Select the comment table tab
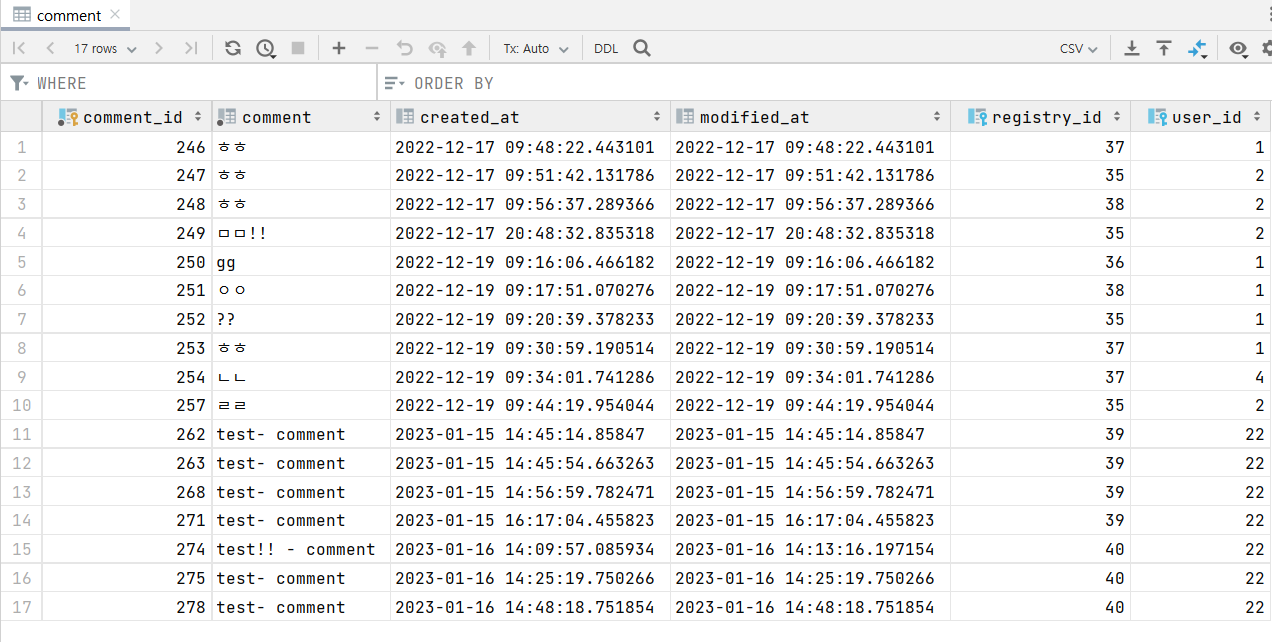Image resolution: width=1272 pixels, height=642 pixels. tap(68, 15)
